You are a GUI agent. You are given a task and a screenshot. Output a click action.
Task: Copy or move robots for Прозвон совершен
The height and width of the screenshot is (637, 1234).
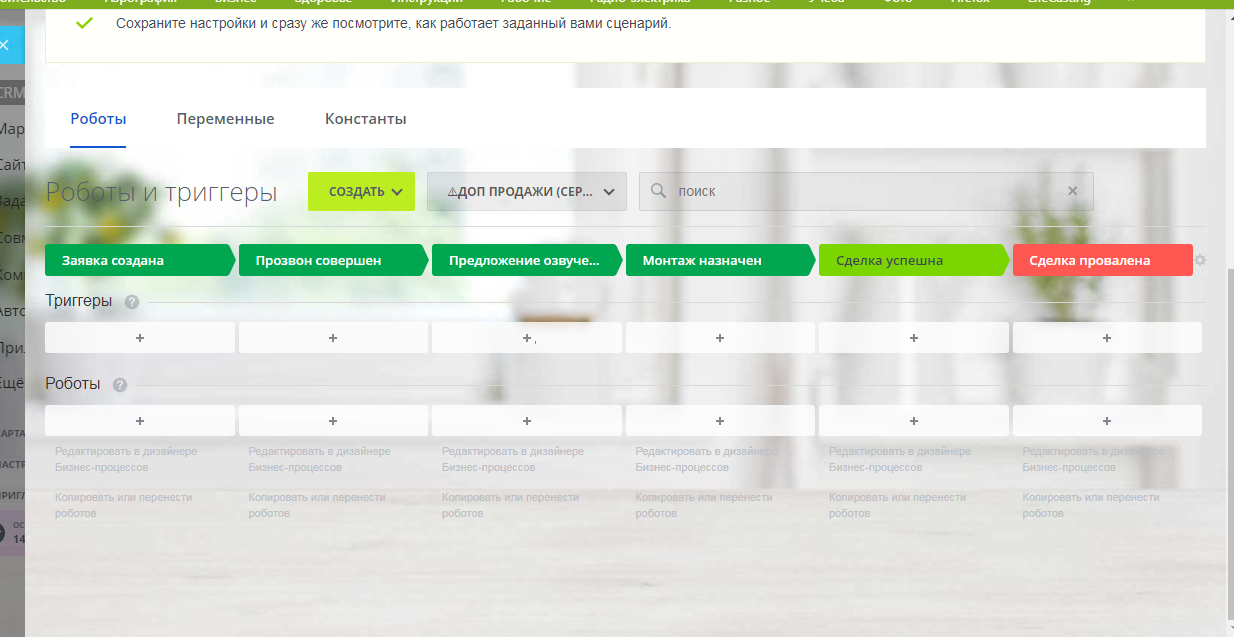click(317, 505)
